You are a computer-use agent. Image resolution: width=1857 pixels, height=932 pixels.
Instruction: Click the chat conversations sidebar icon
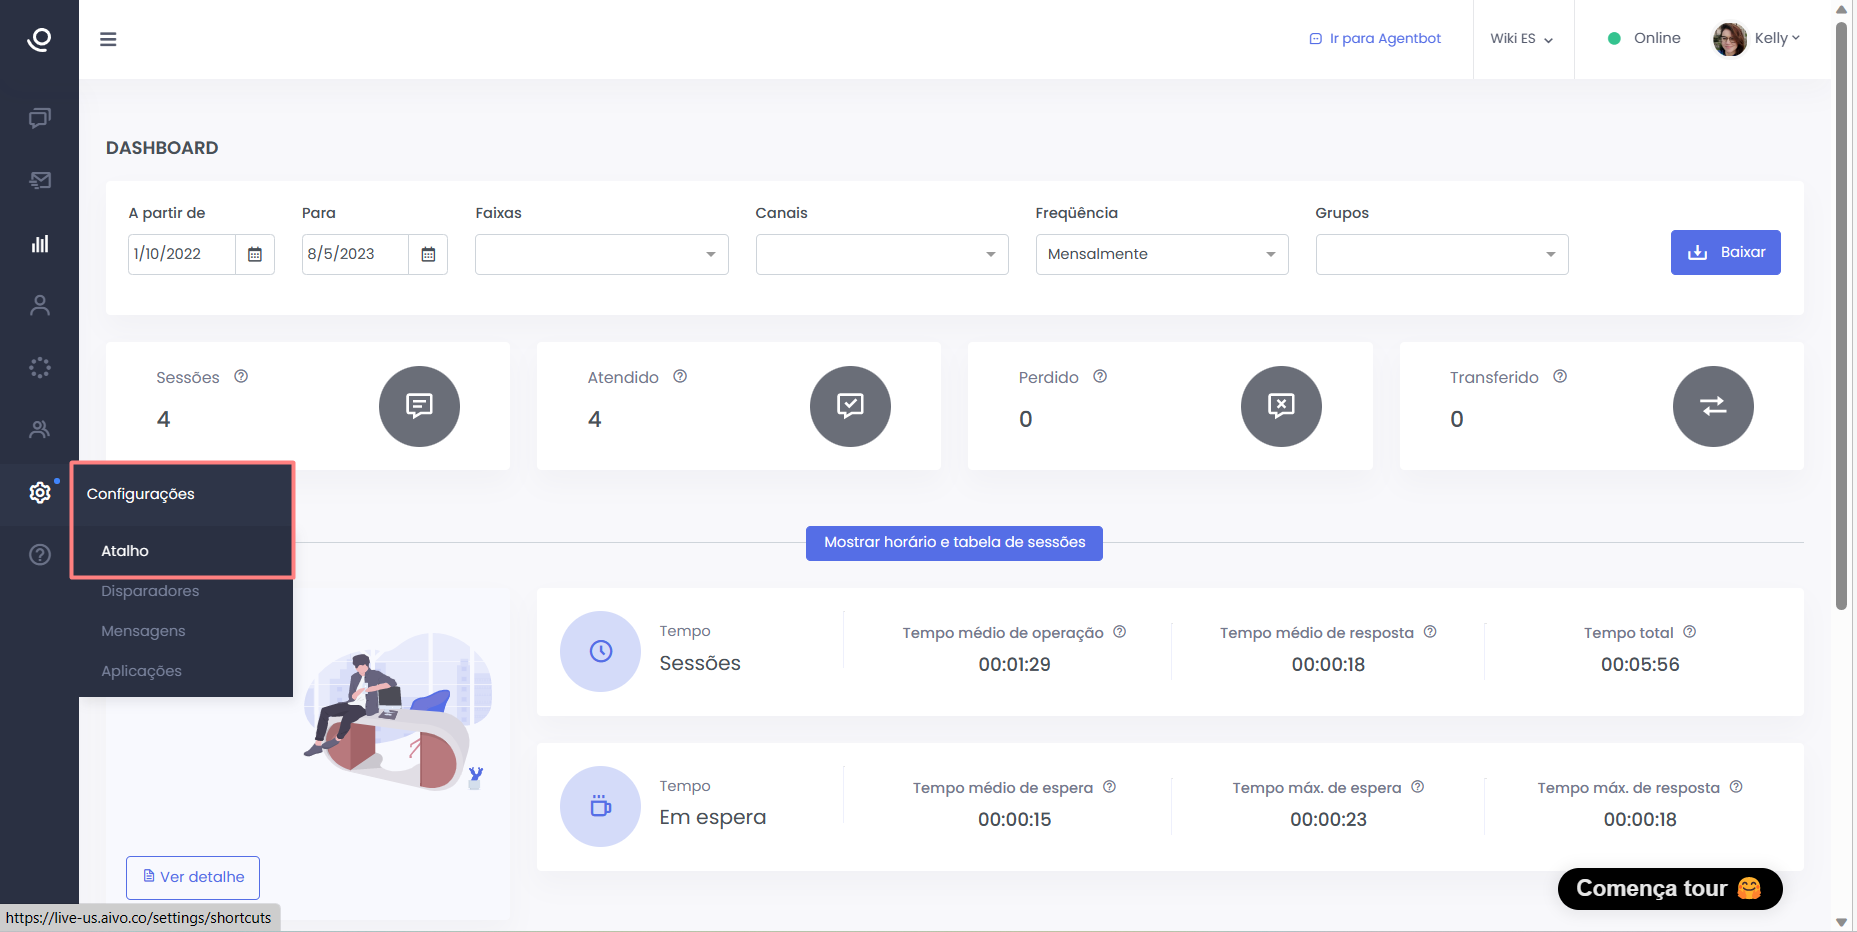pyautogui.click(x=40, y=119)
